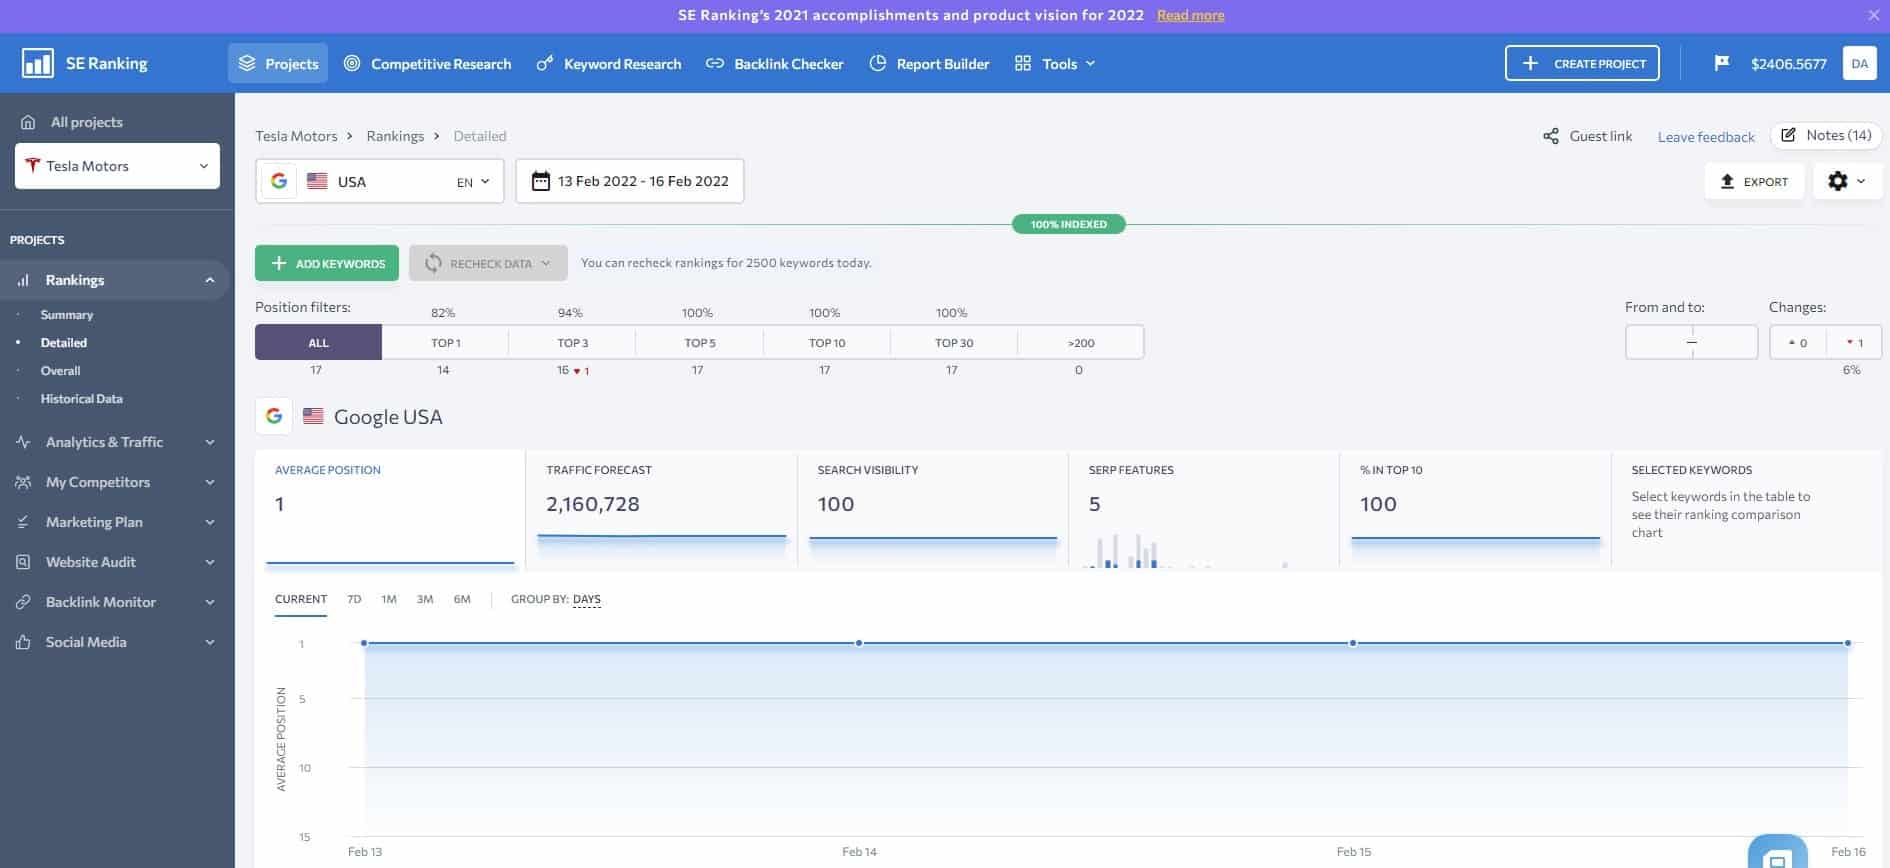Follow the Read more link
This screenshot has width=1890, height=868.
pyautogui.click(x=1190, y=15)
